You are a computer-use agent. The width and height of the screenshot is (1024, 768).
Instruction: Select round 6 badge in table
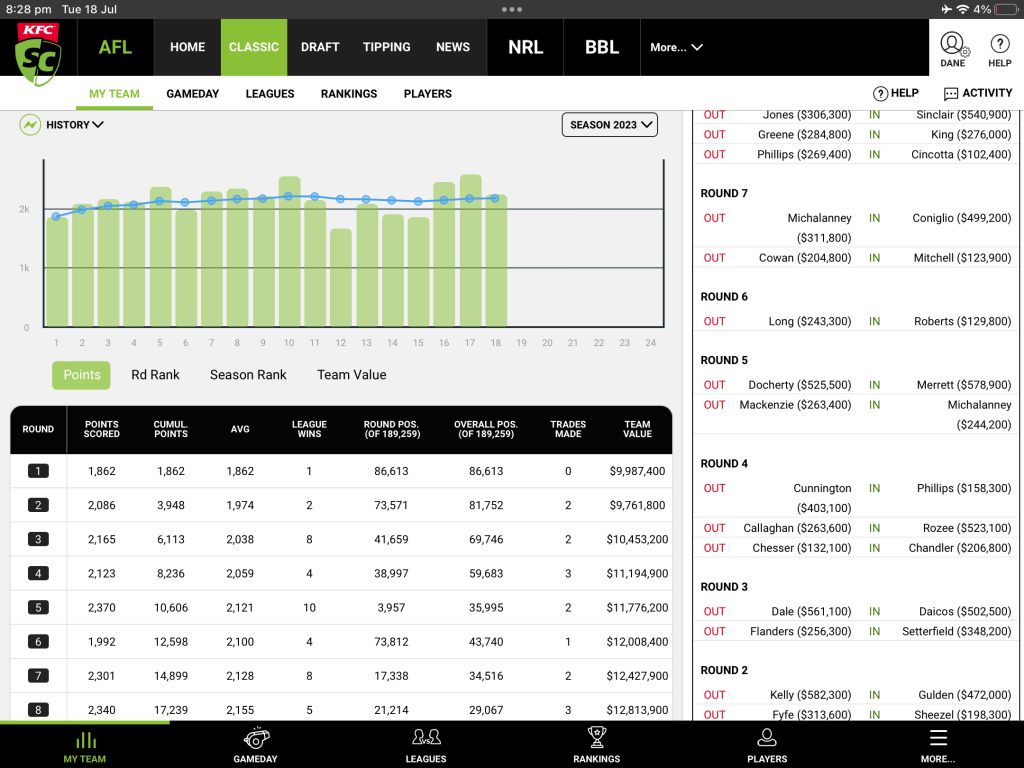[38, 641]
